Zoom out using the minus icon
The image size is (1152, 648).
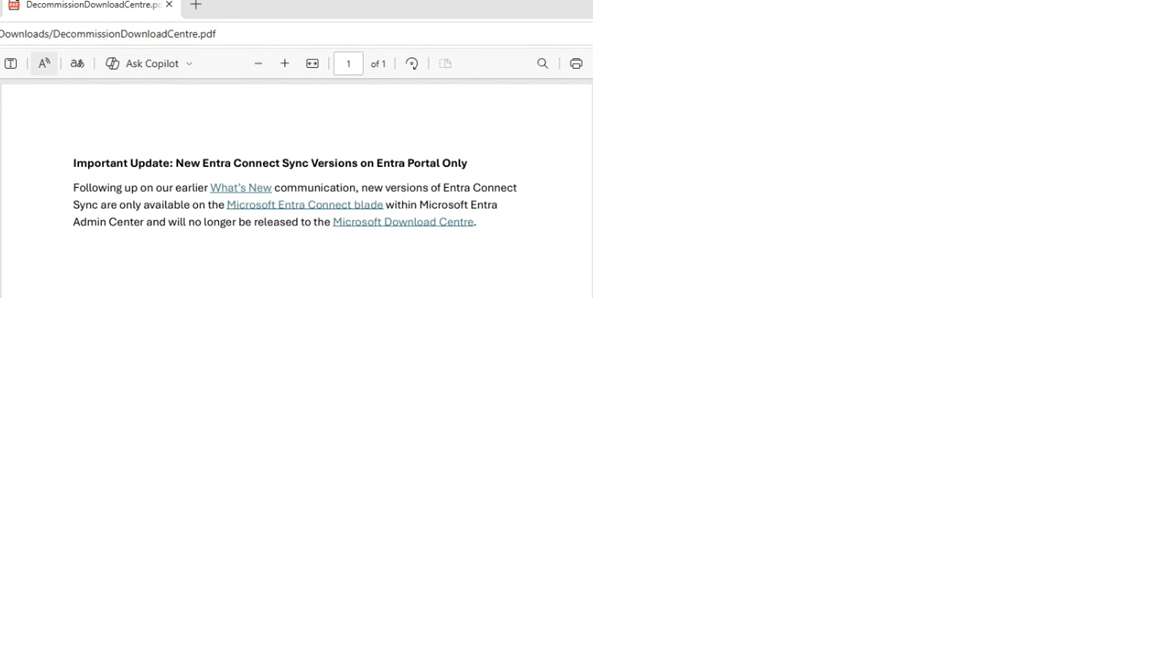[258, 64]
